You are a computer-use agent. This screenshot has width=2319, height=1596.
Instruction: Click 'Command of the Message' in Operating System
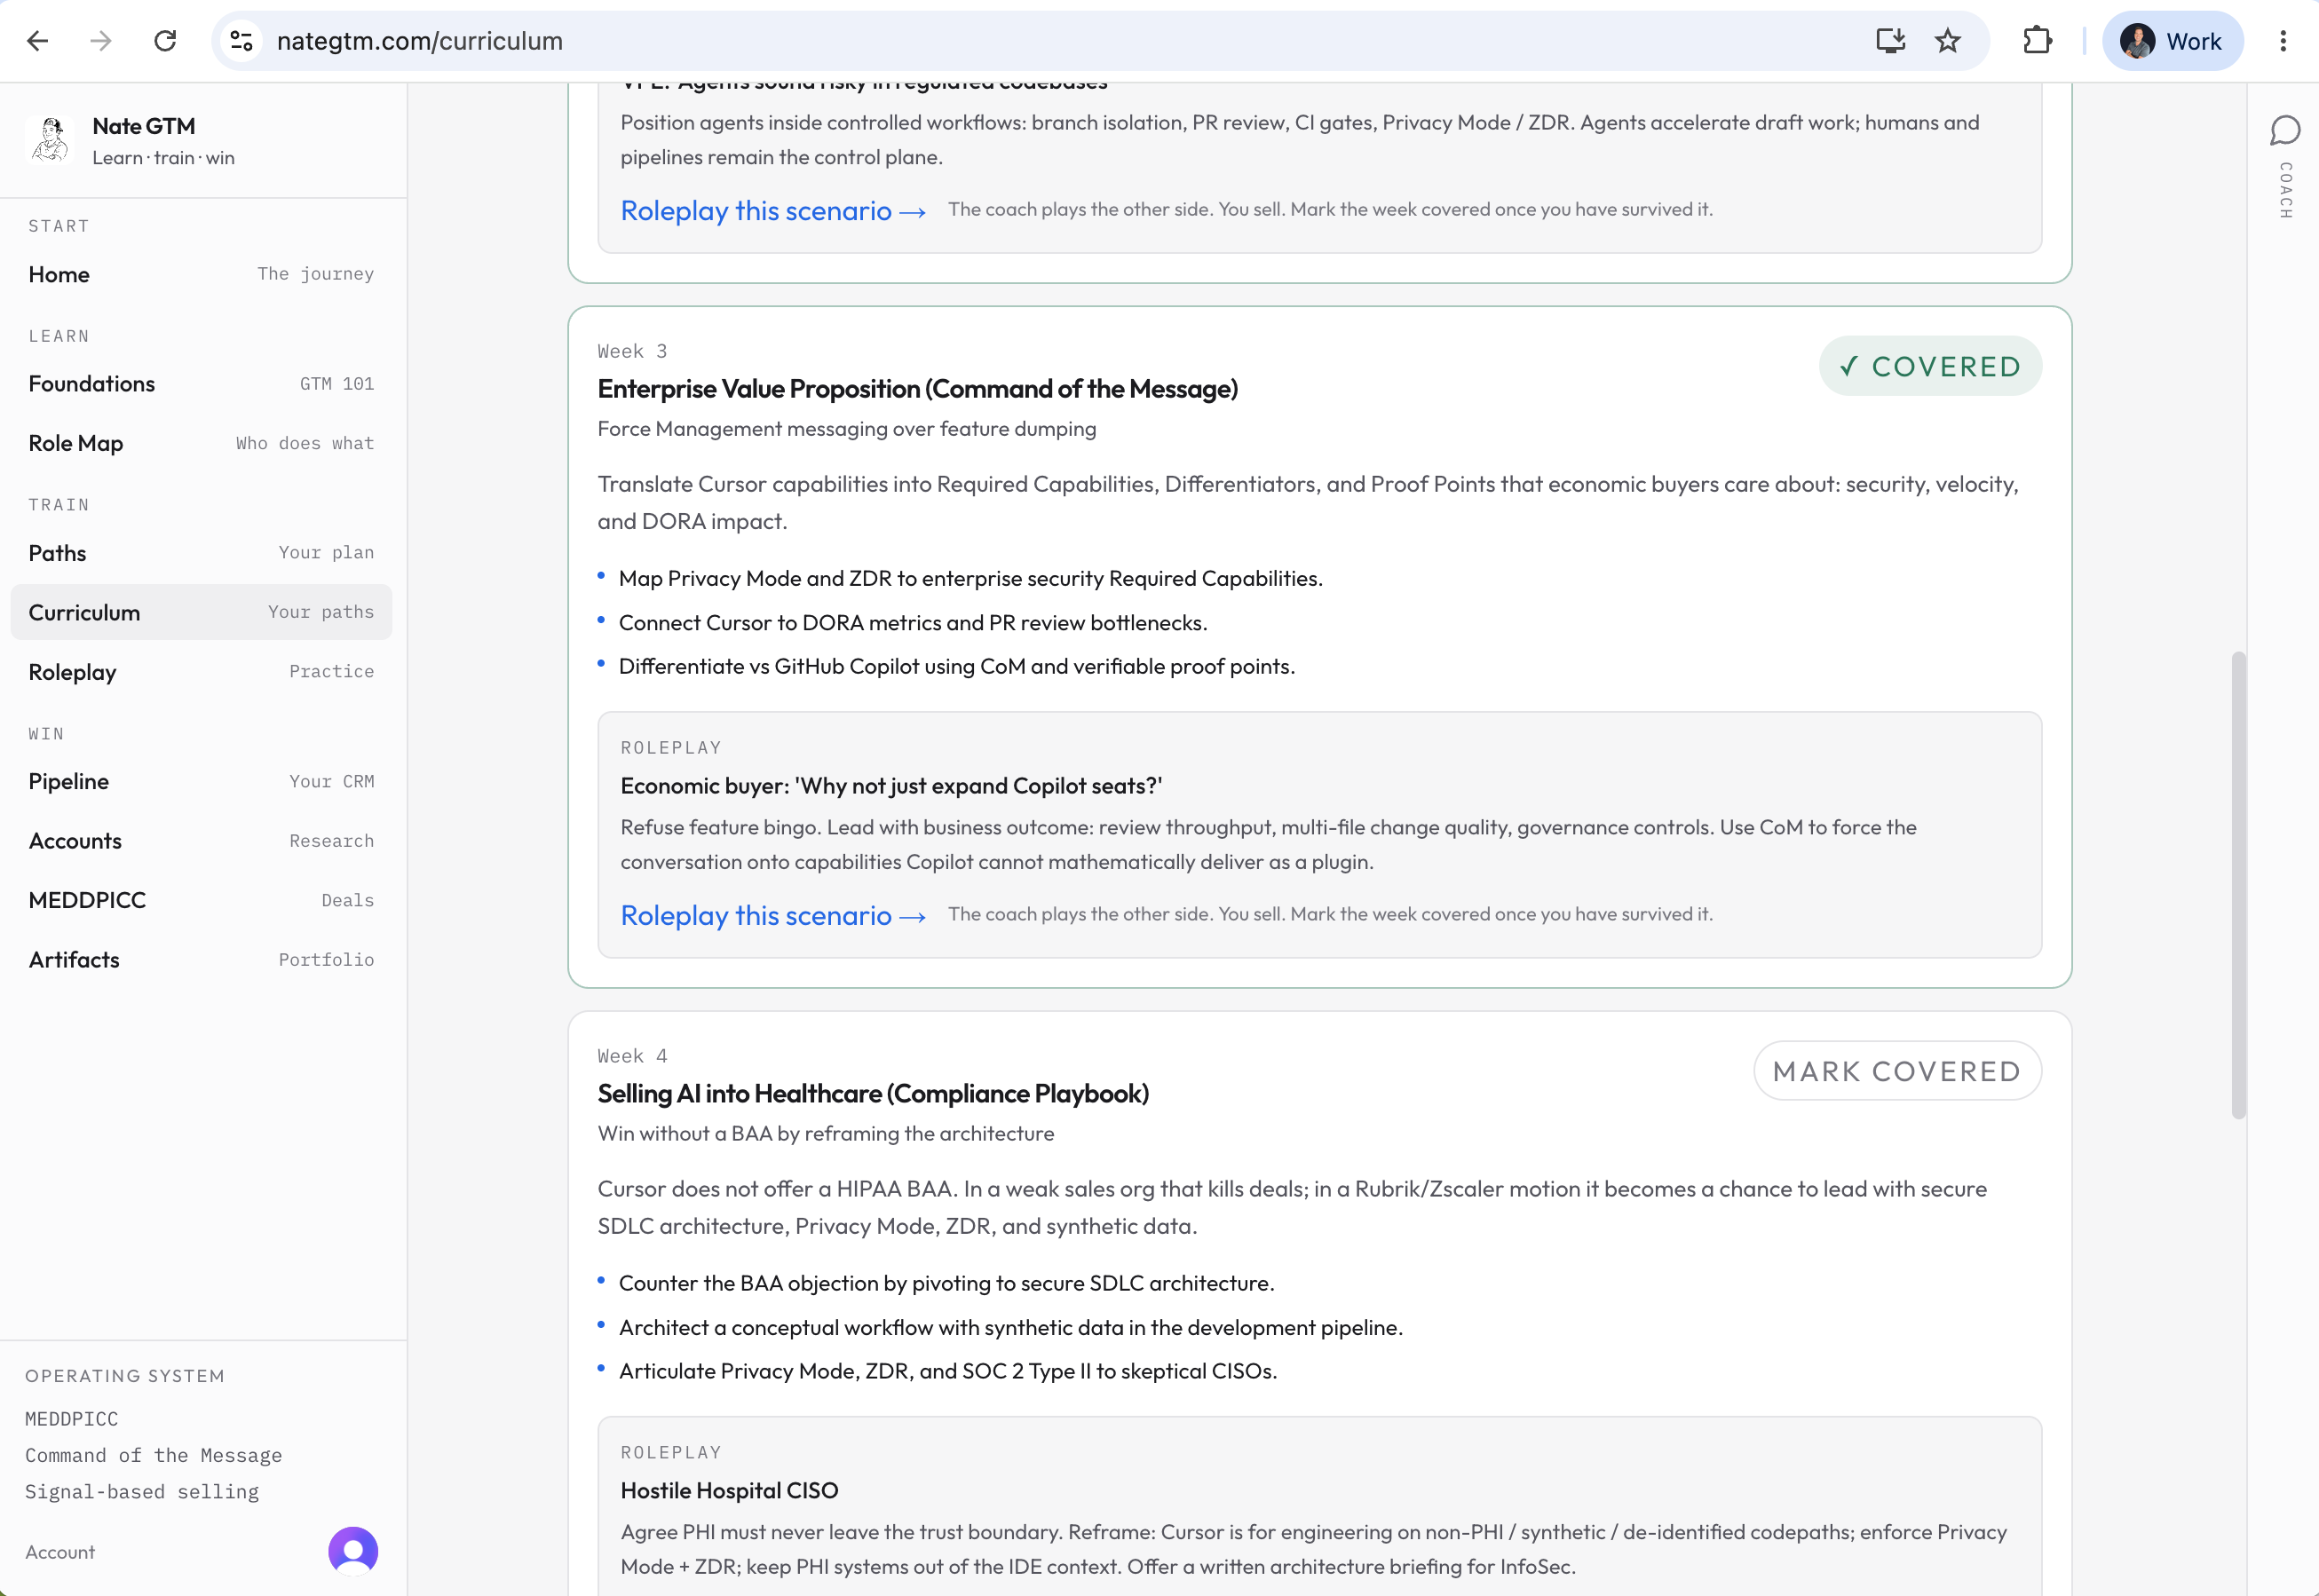point(153,1455)
